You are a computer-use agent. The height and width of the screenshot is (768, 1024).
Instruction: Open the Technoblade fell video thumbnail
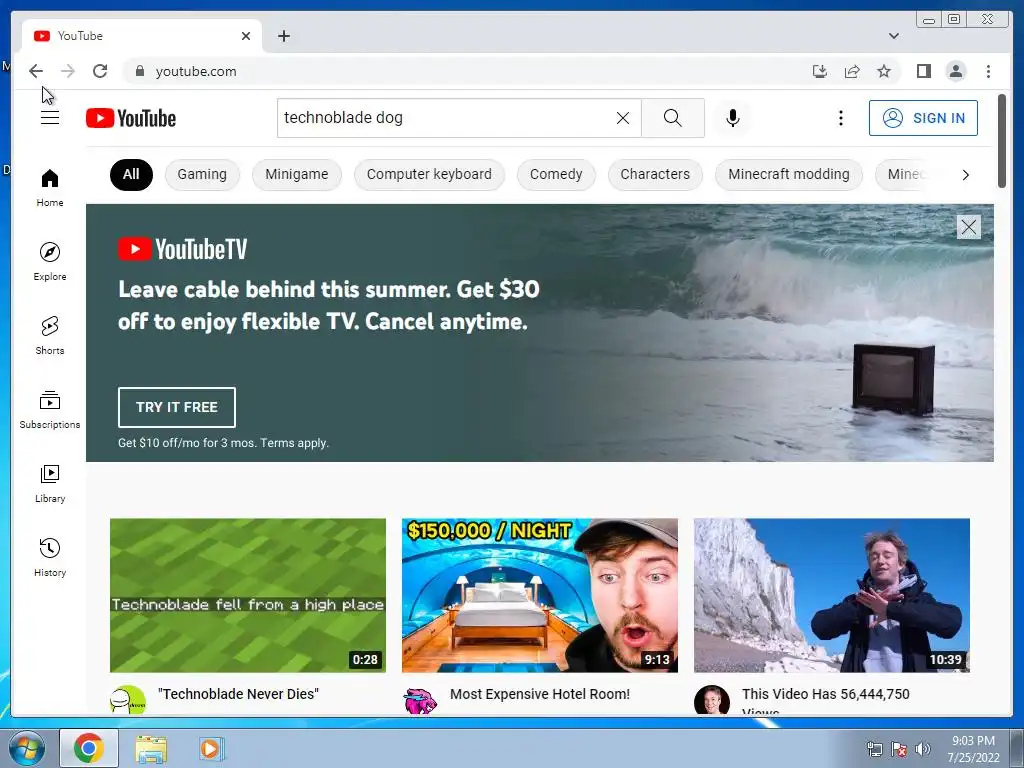pos(248,595)
